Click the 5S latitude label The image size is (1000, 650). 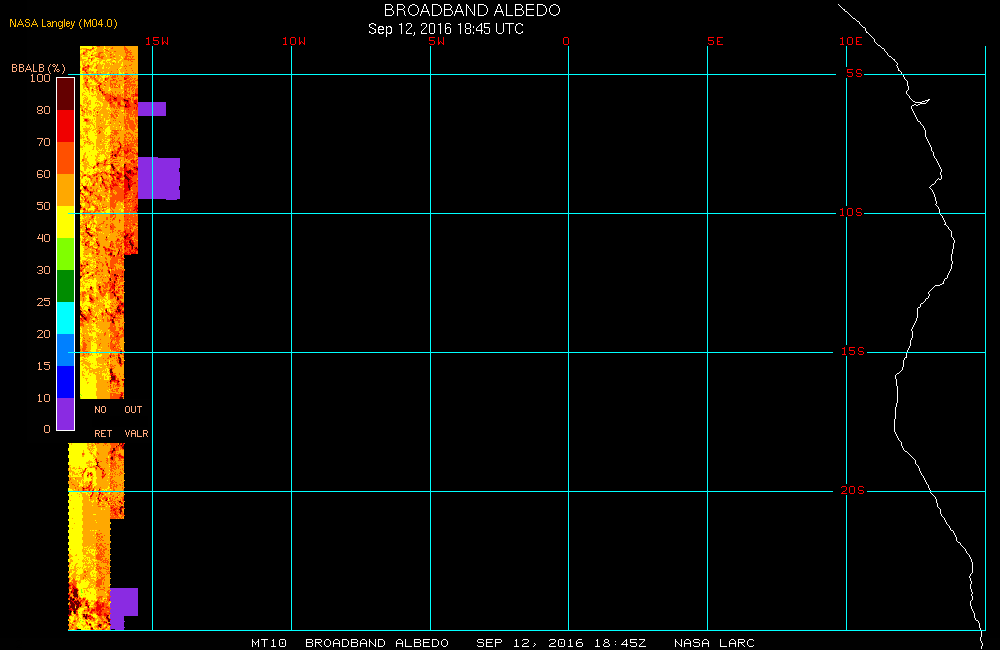pyautogui.click(x=854, y=73)
